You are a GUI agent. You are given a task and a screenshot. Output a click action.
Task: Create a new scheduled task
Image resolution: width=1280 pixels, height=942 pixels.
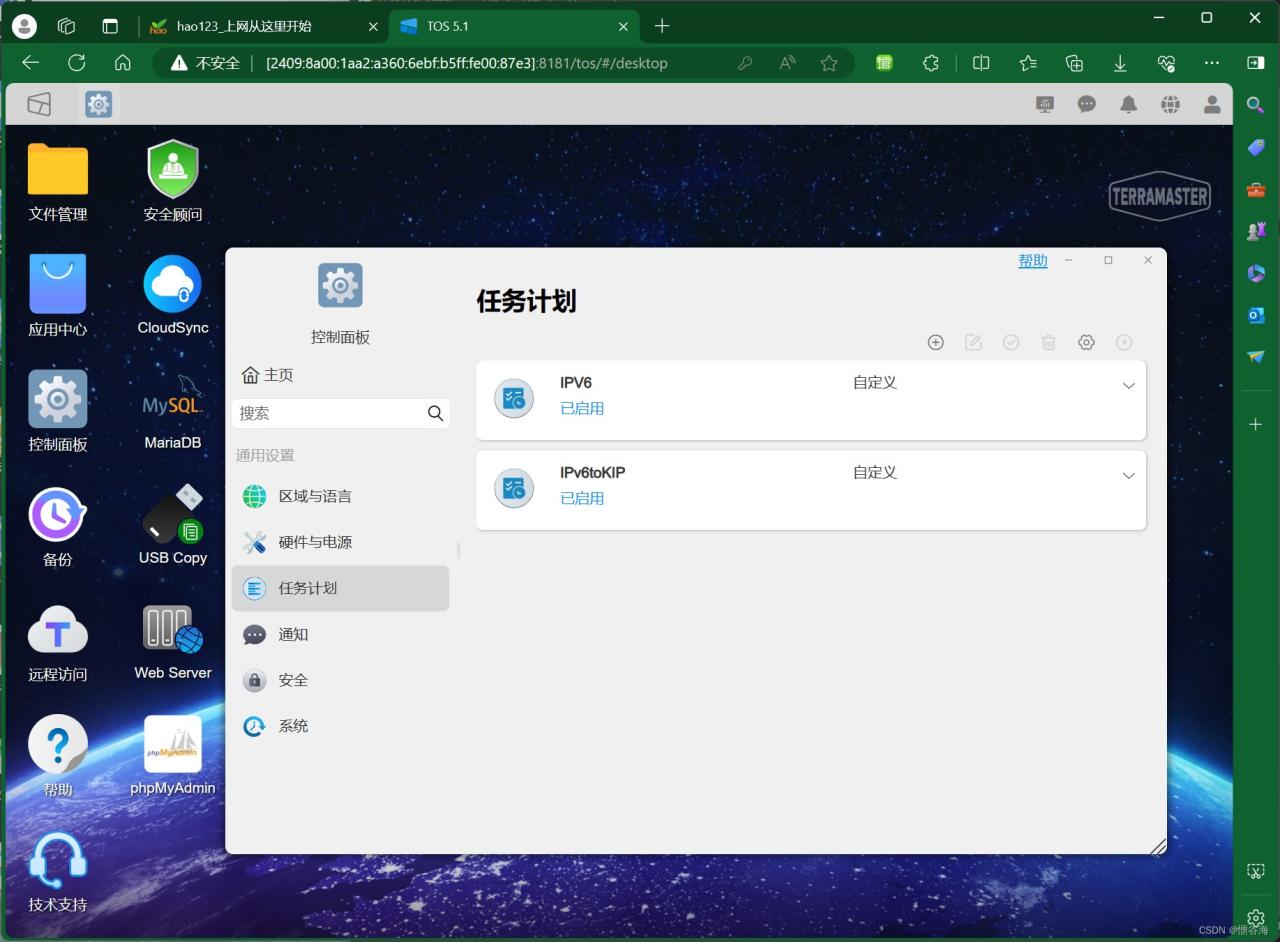coord(935,342)
